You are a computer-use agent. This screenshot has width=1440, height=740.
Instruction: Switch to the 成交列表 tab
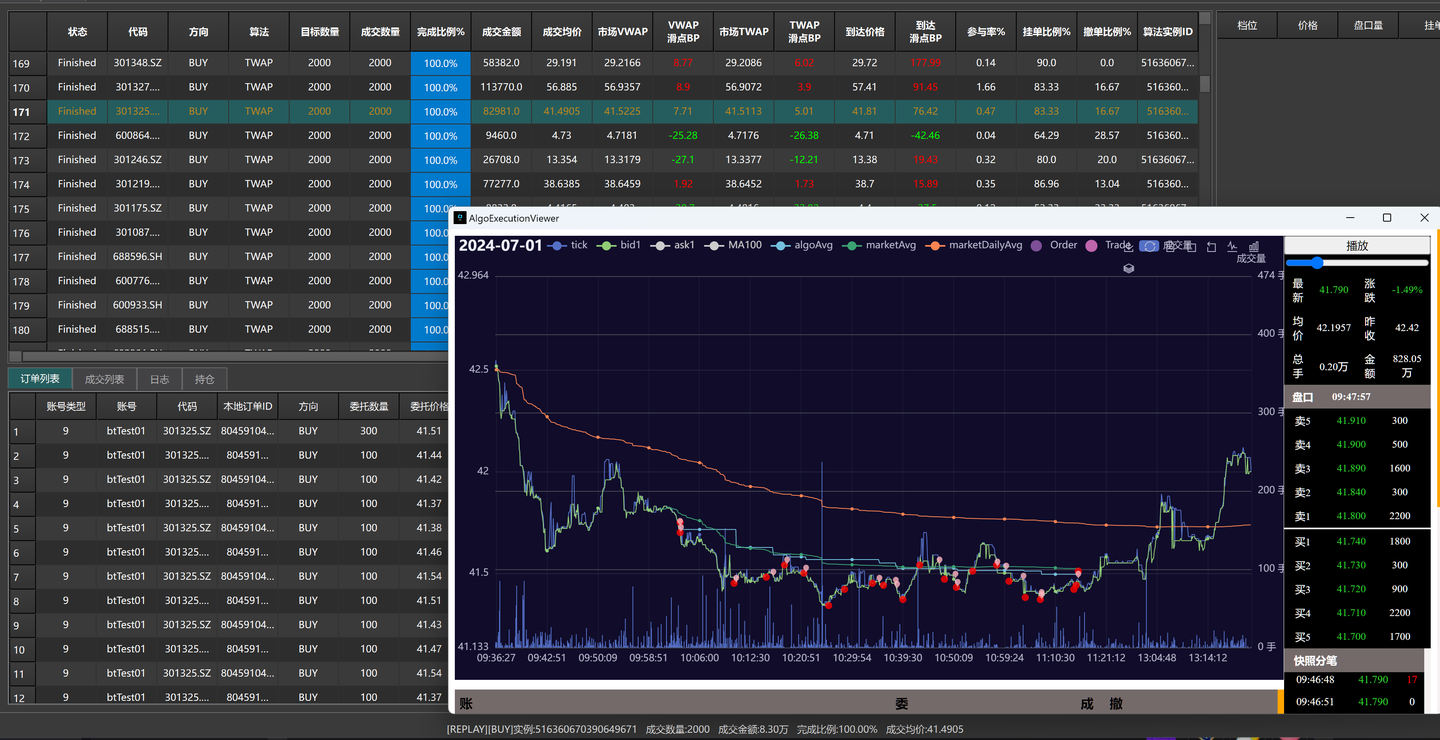pyautogui.click(x=104, y=379)
